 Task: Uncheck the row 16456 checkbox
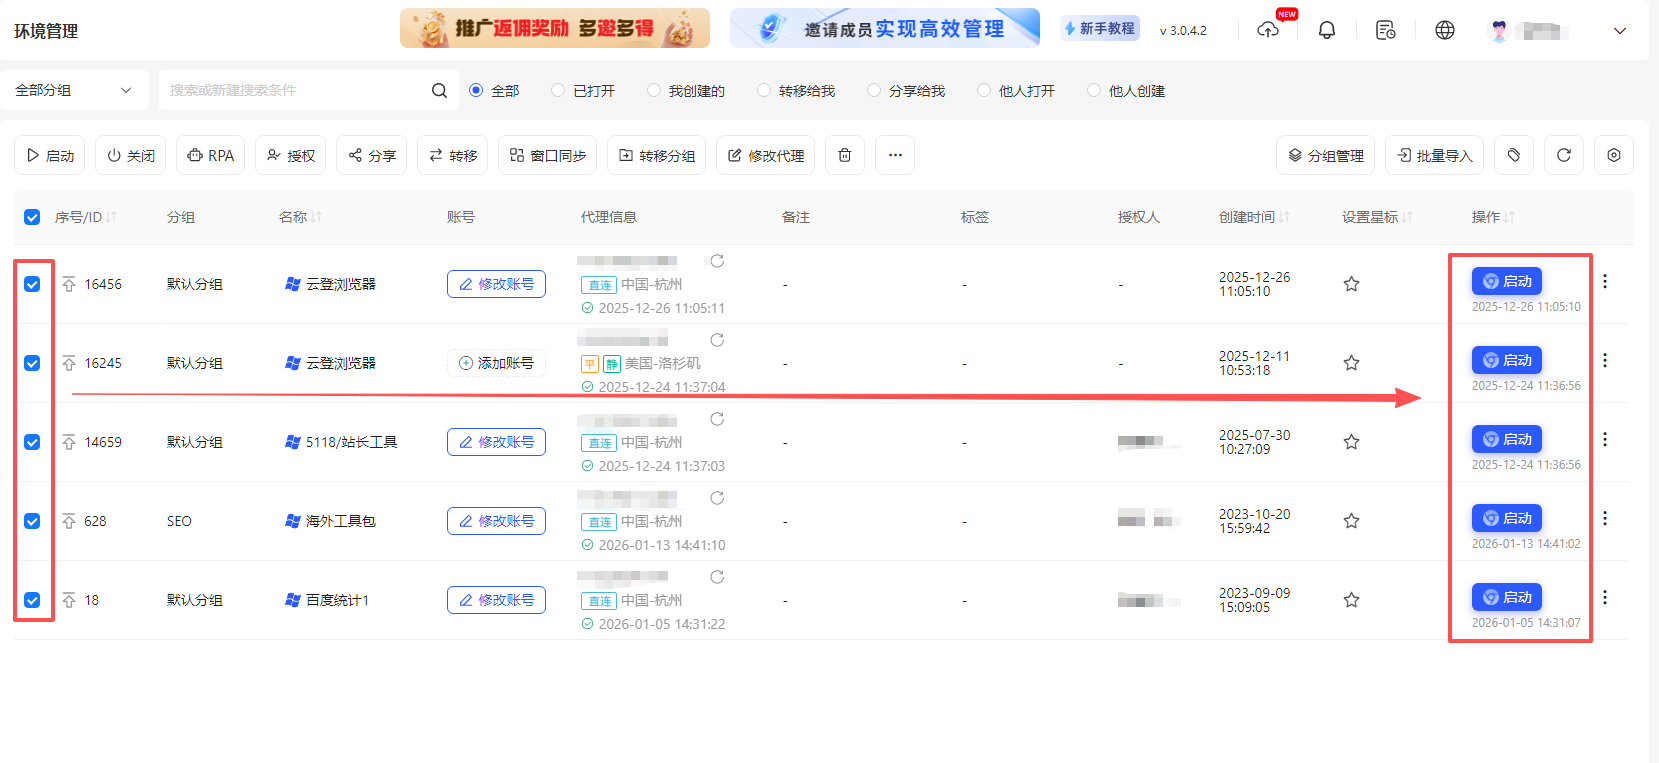click(x=32, y=284)
